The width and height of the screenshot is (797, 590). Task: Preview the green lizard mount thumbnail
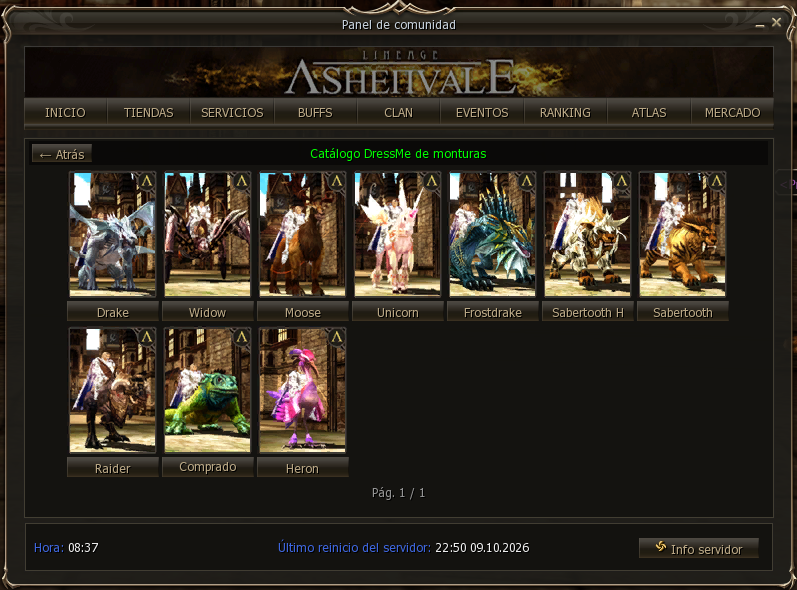207,390
